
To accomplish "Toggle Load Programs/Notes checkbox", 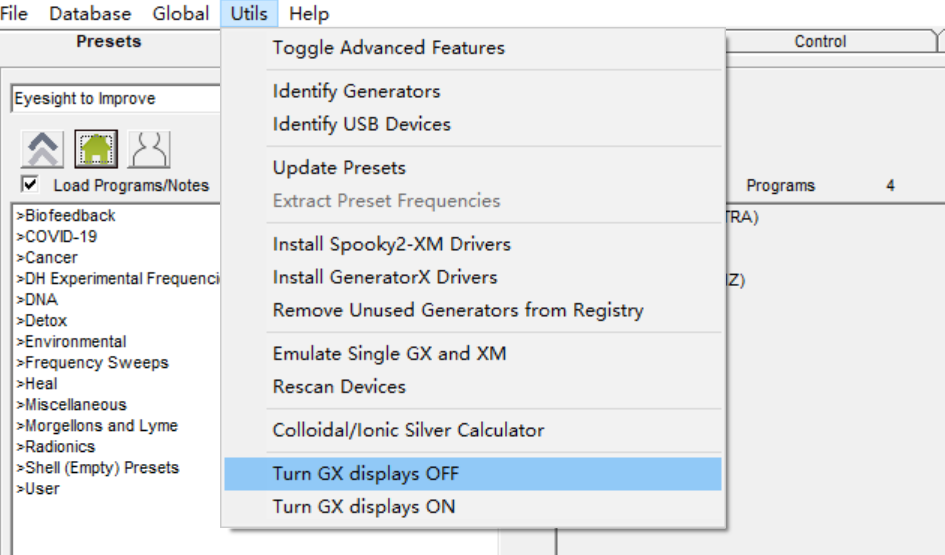I will (x=30, y=184).
